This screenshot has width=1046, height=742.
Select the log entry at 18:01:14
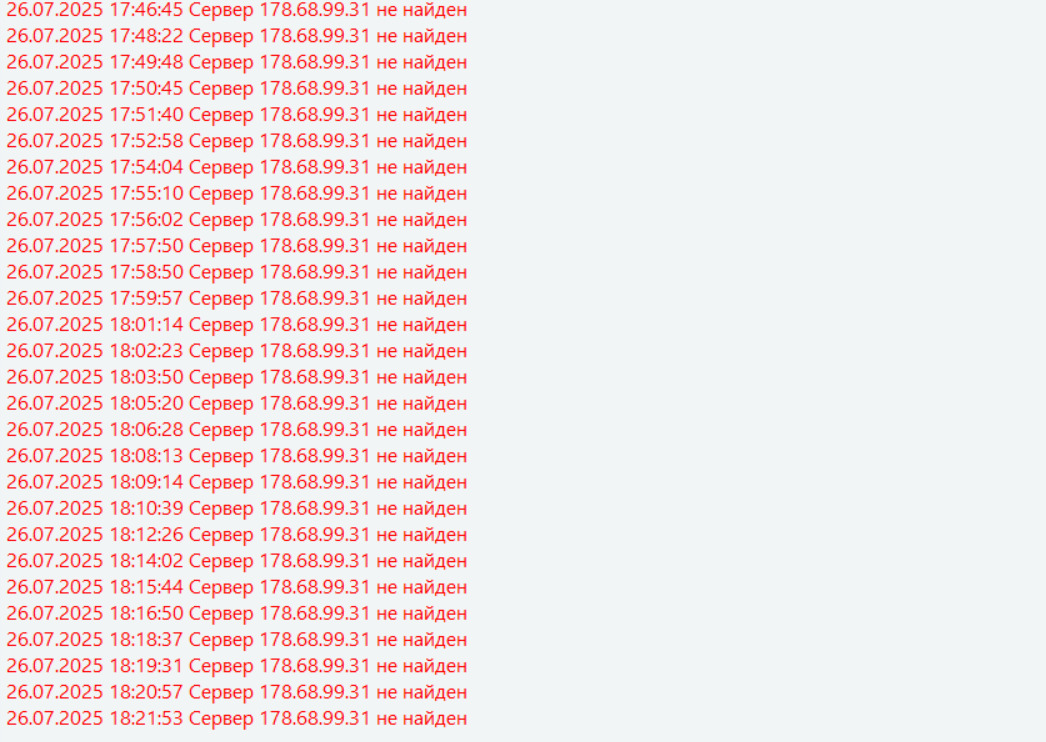[237, 324]
